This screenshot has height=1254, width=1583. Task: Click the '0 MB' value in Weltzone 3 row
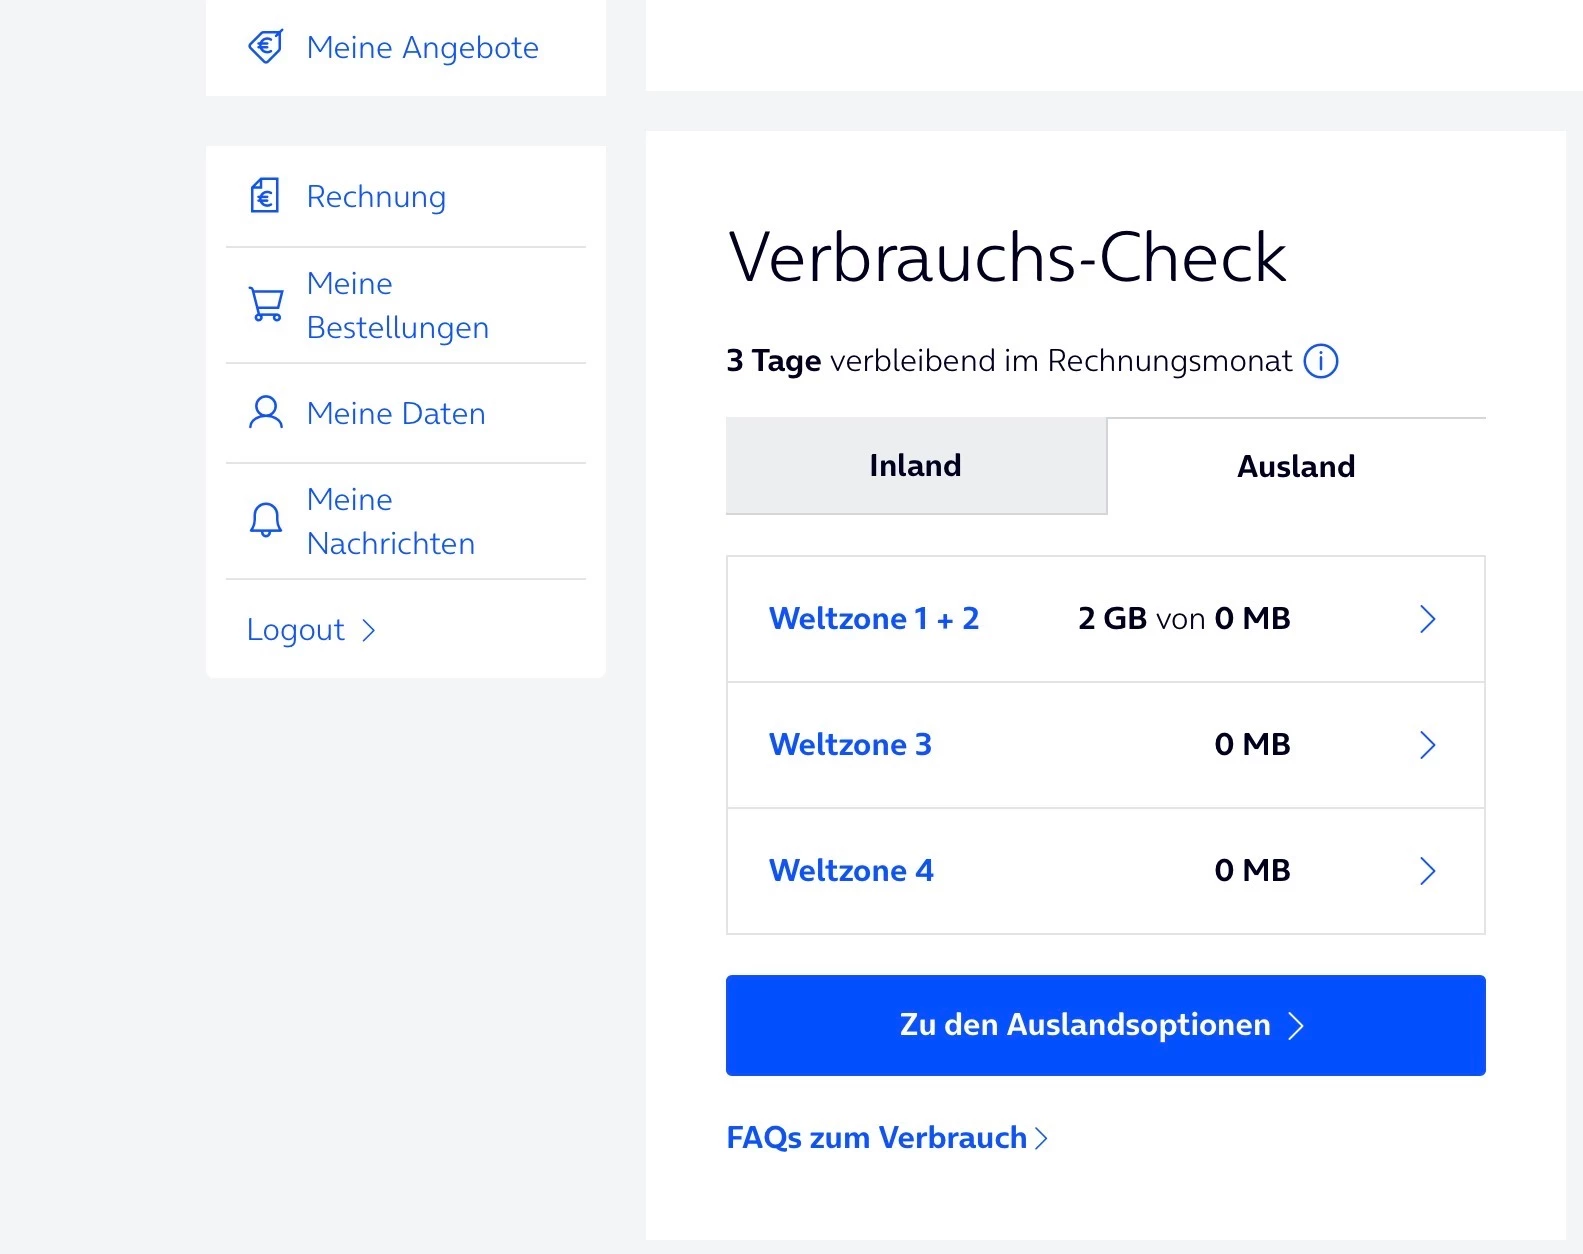point(1252,745)
